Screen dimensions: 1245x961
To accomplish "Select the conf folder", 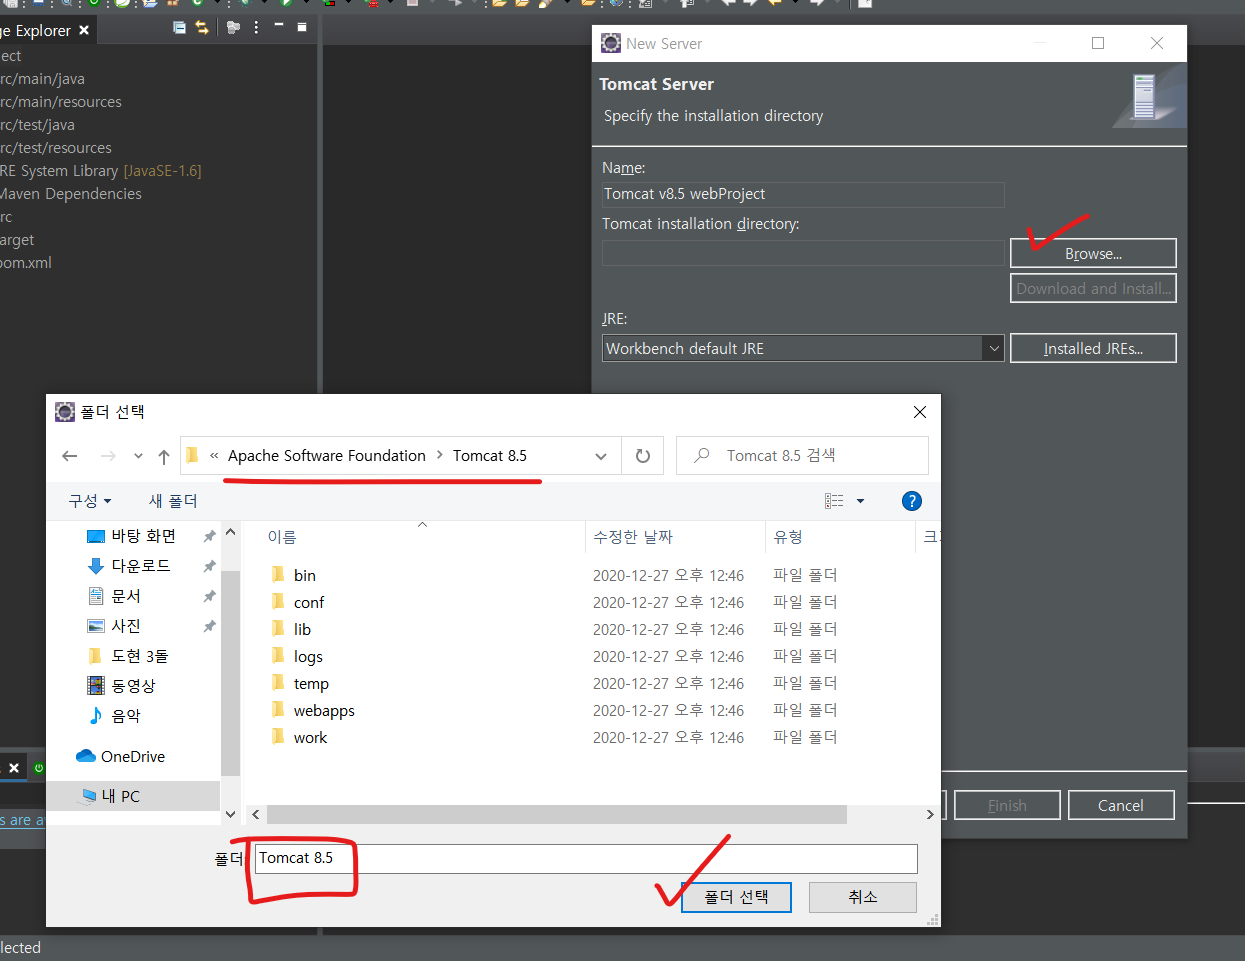I will (x=308, y=602).
